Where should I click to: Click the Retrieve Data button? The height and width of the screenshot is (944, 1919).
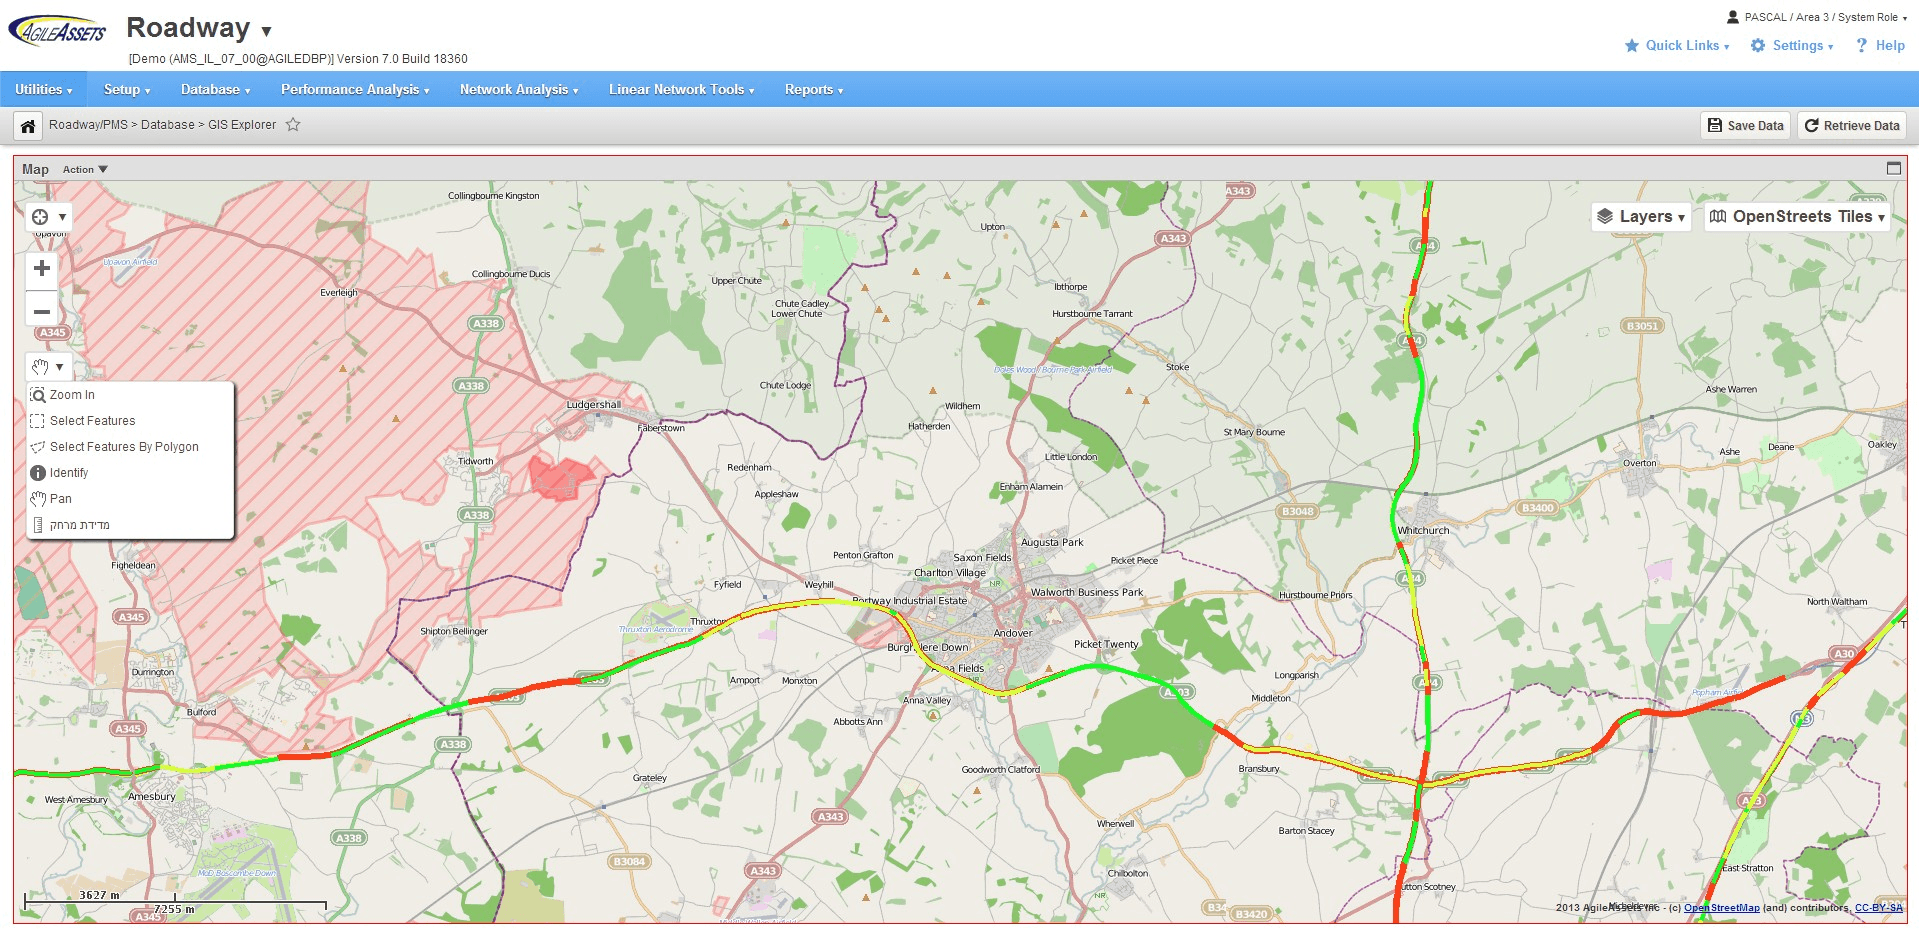tap(1852, 125)
